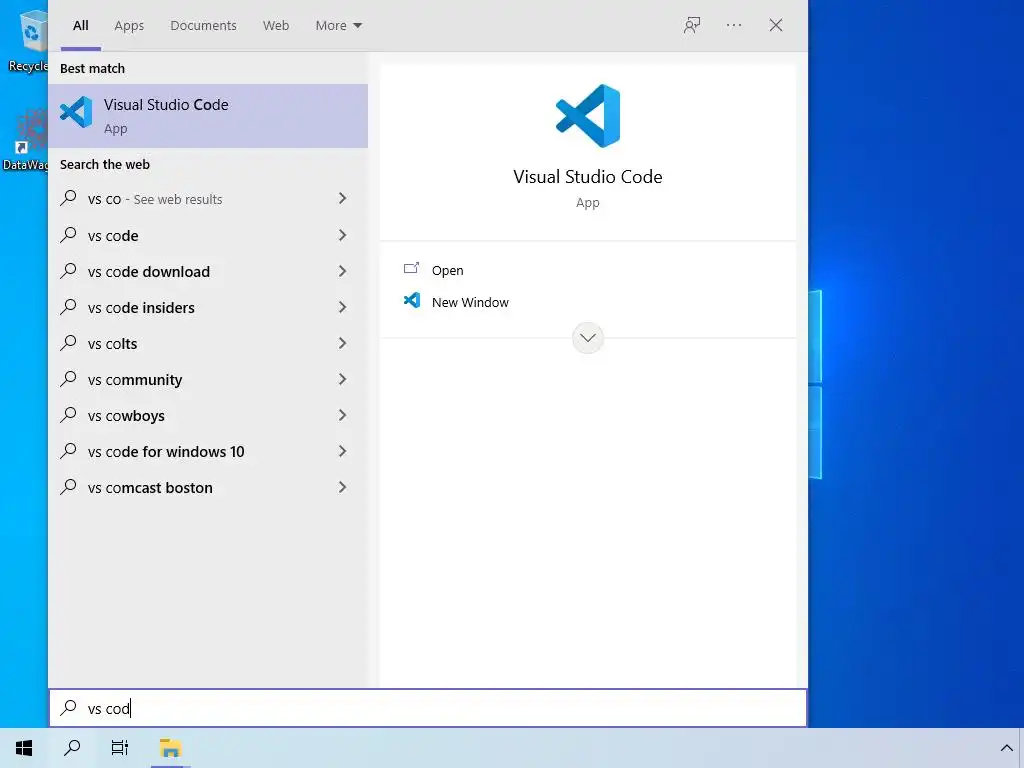The width and height of the screenshot is (1024, 768).
Task: Expand arrow for 'vs cowboys'
Action: (342, 415)
